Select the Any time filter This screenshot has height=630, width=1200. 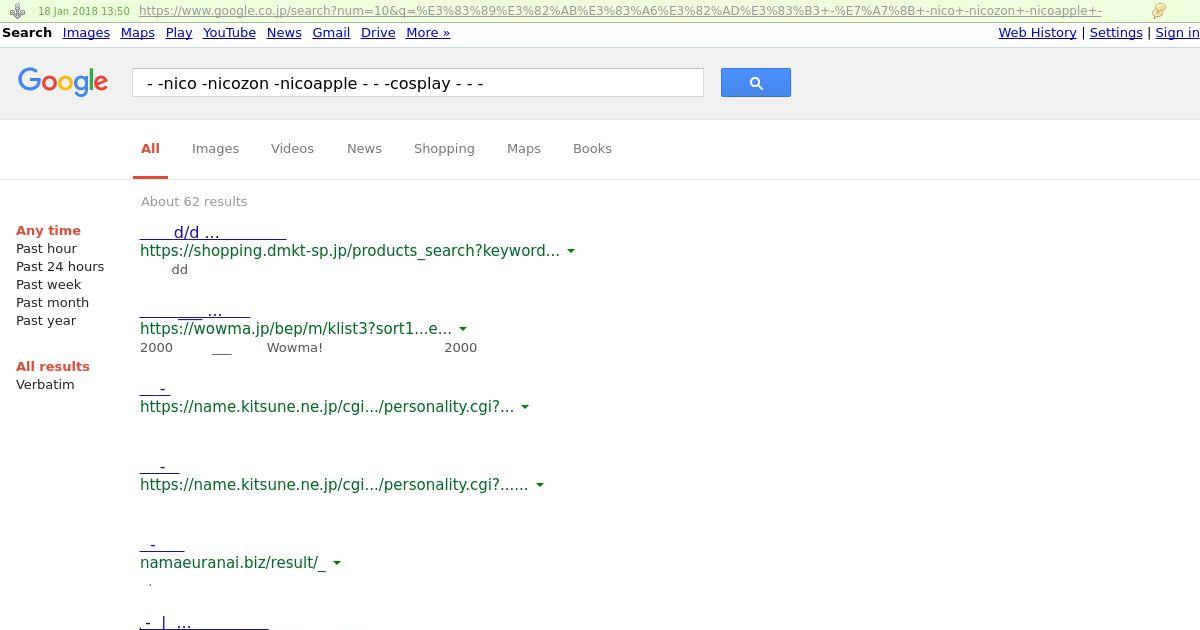click(x=48, y=231)
